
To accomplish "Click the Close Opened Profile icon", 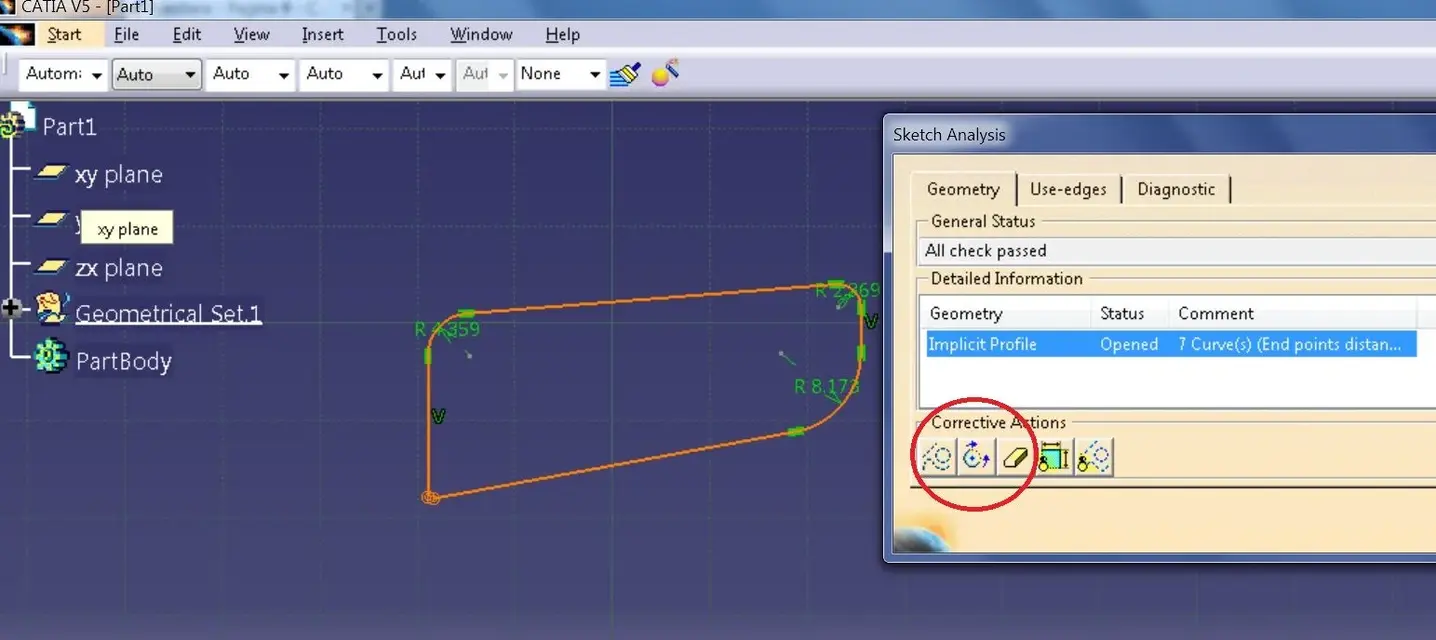I will click(976, 458).
